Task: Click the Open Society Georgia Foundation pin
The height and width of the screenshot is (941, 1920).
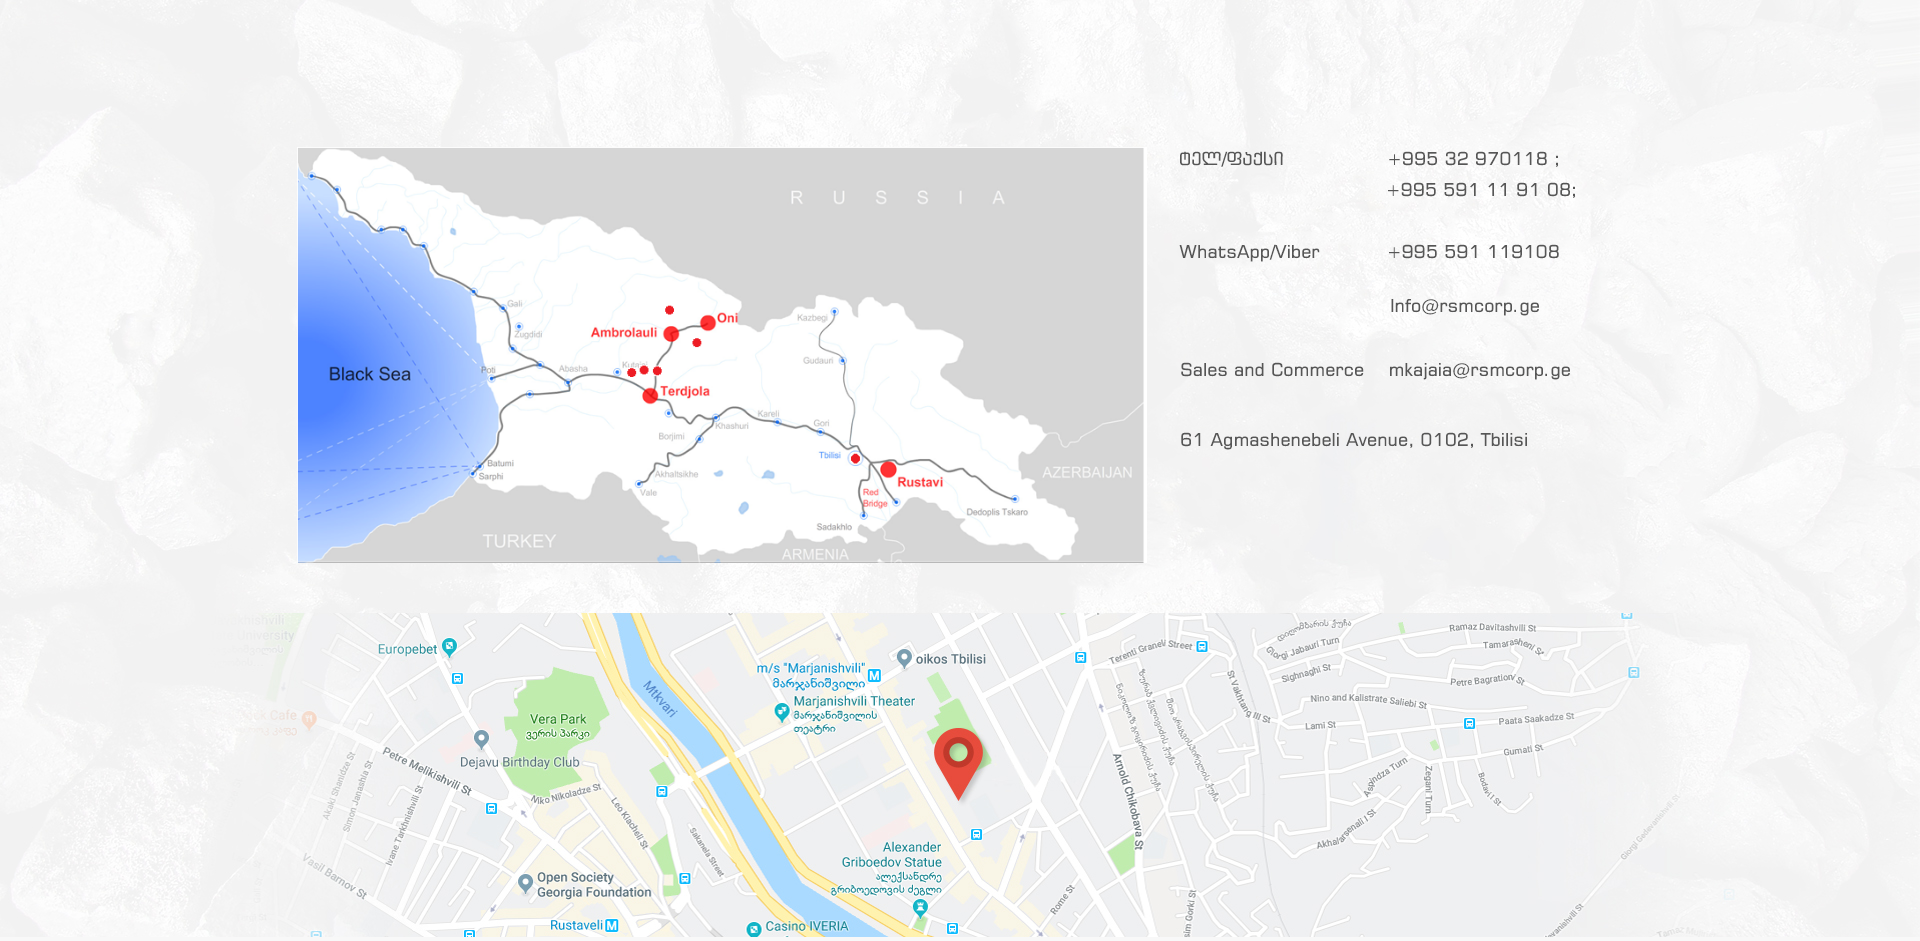Action: [x=525, y=883]
